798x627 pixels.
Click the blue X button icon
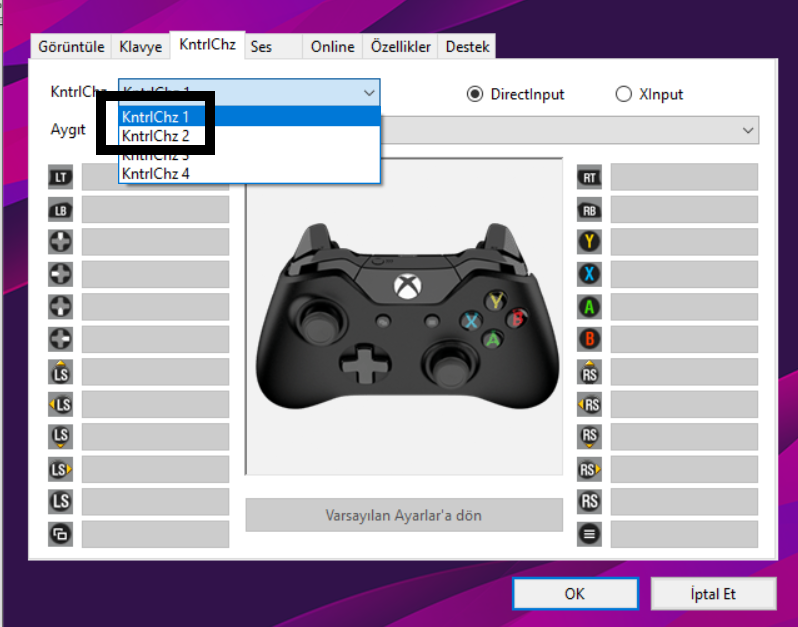point(589,274)
